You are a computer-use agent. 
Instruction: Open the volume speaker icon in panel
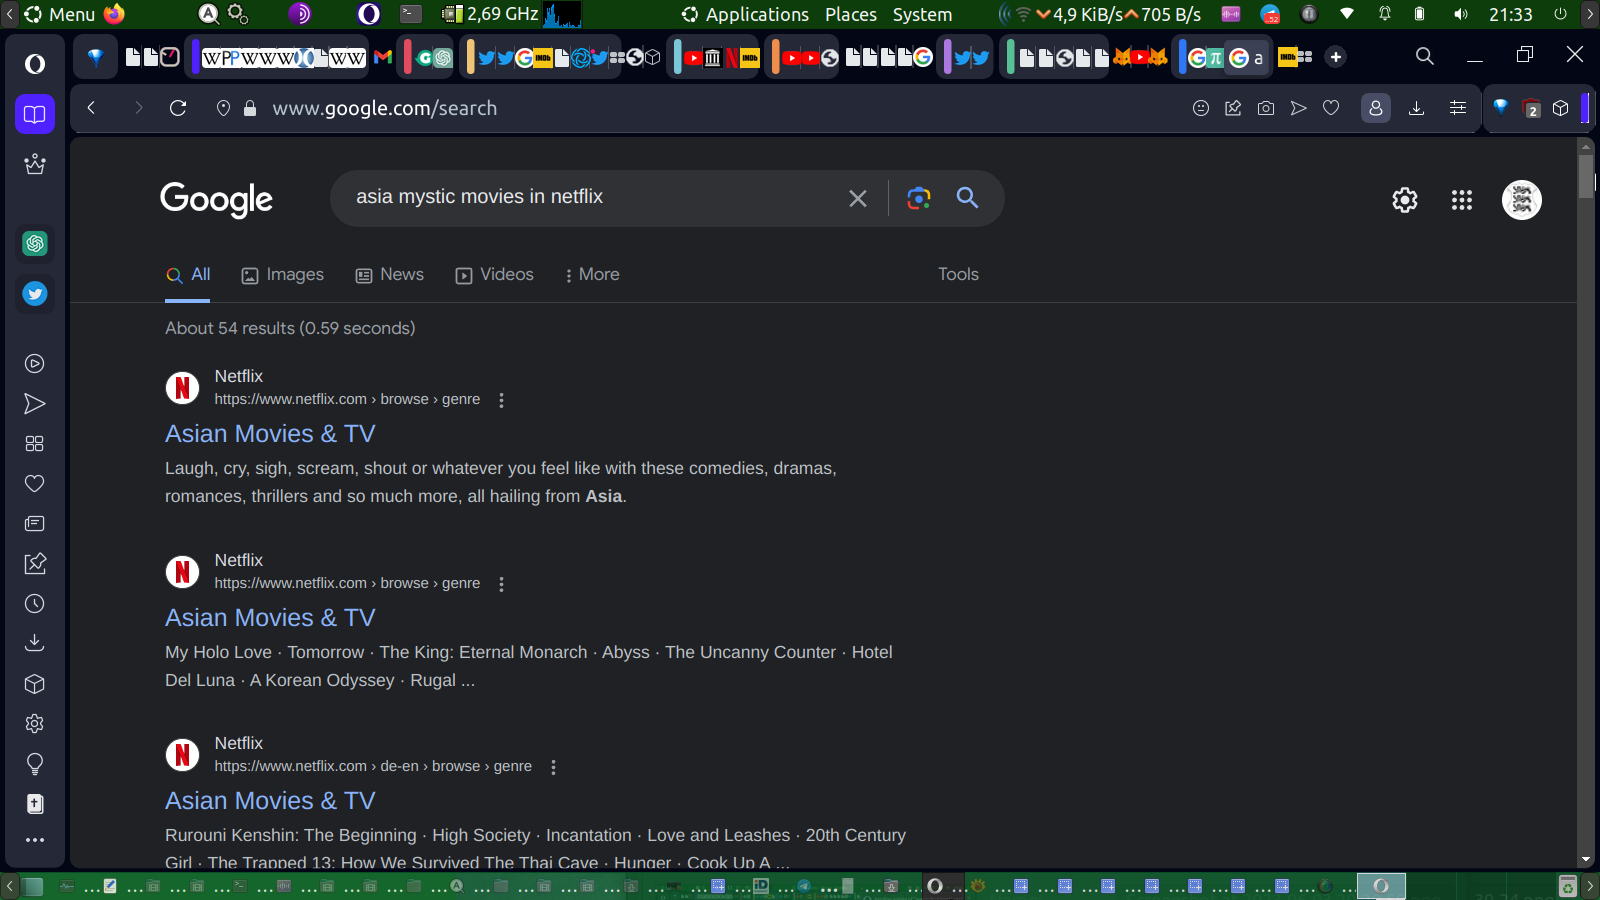click(1461, 14)
